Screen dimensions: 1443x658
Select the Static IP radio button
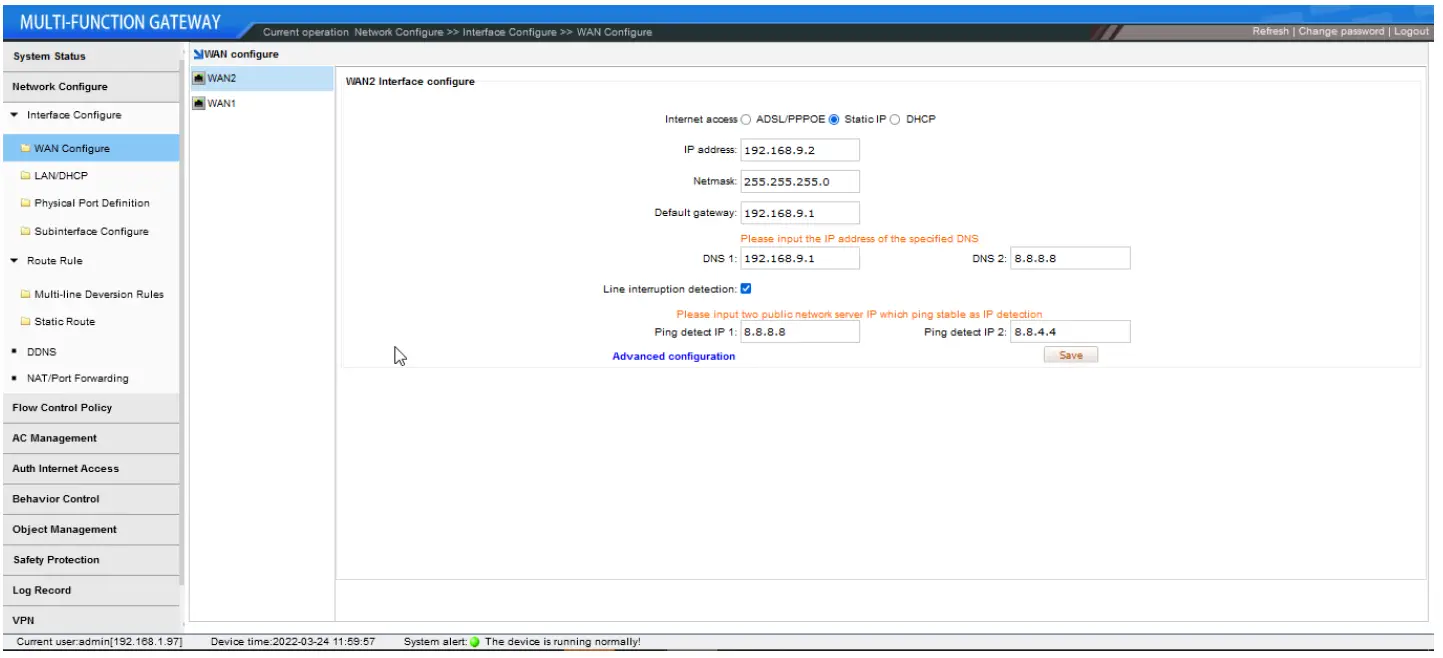point(834,119)
